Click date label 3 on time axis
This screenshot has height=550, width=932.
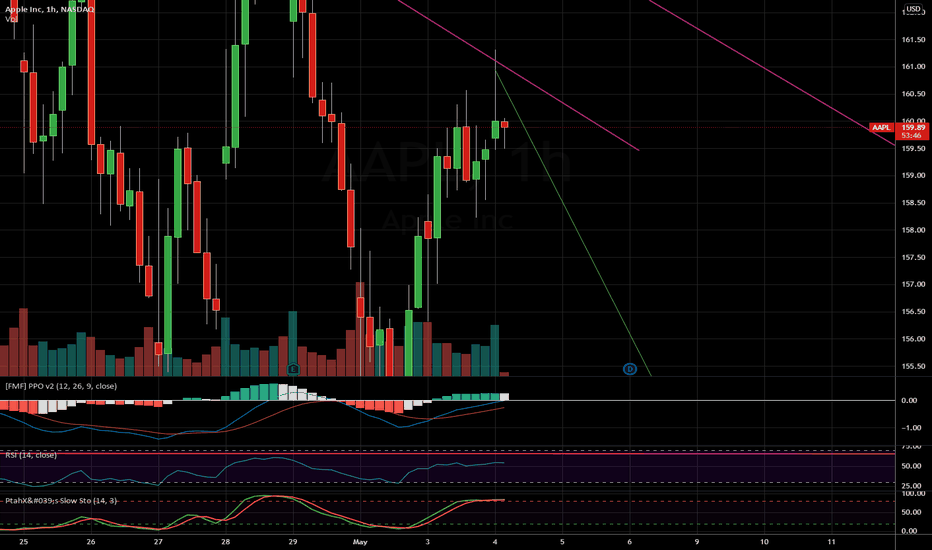[427, 542]
